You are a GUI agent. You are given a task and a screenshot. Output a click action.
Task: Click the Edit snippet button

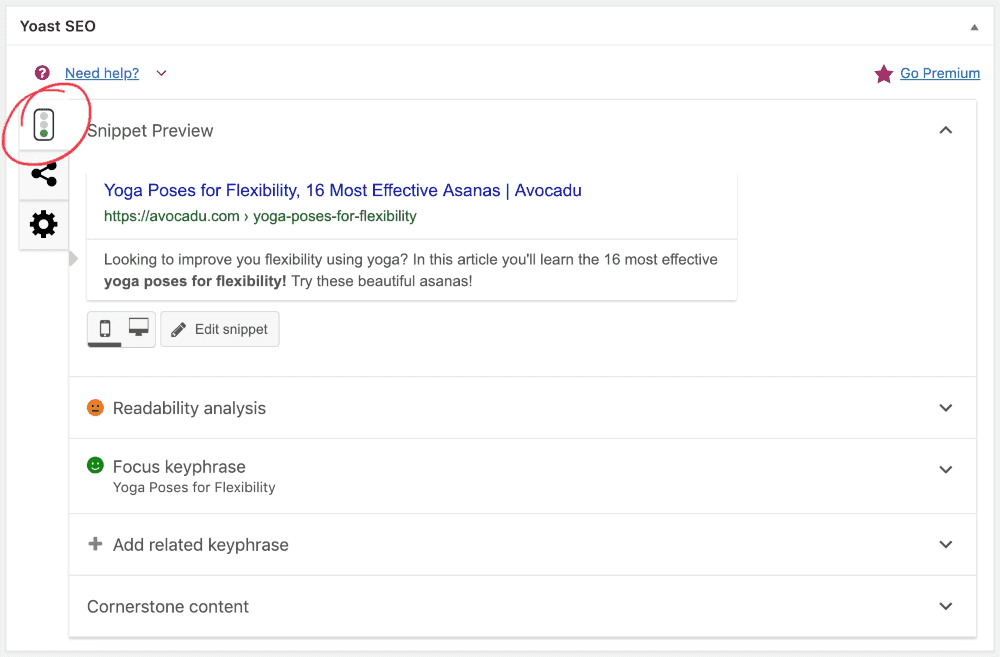tap(219, 329)
